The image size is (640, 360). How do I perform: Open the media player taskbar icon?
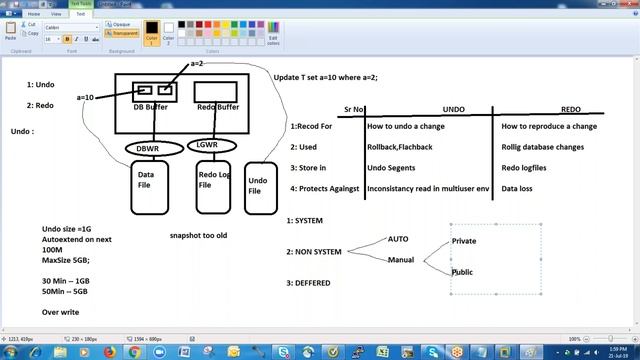[x=84, y=352]
